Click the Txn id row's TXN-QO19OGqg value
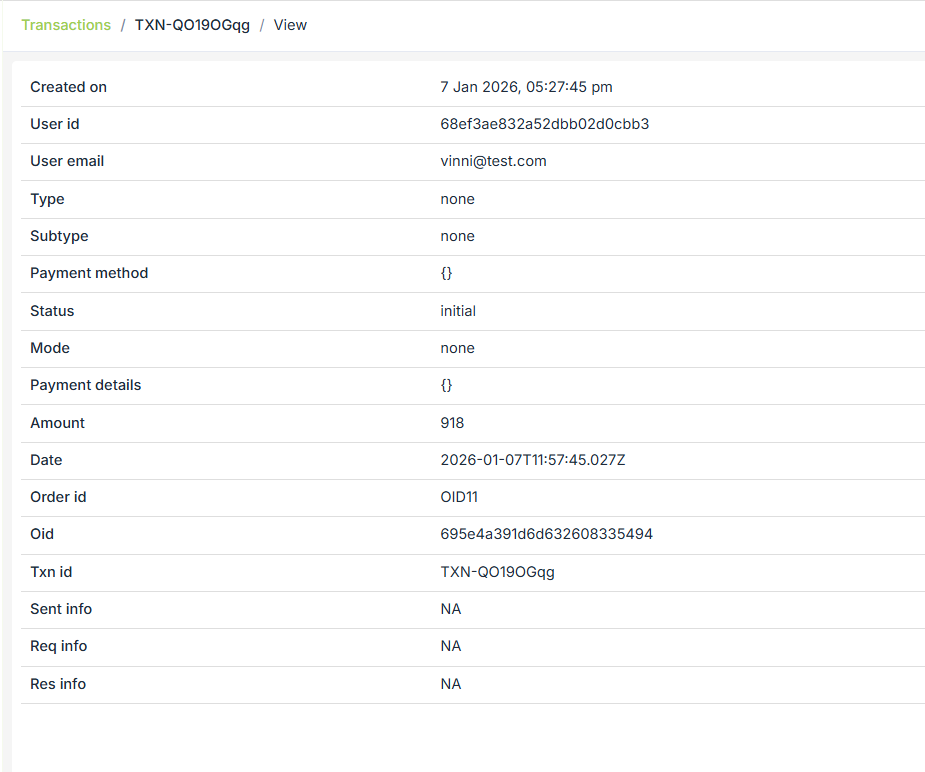Viewport: 925px width, 772px height. pos(497,572)
